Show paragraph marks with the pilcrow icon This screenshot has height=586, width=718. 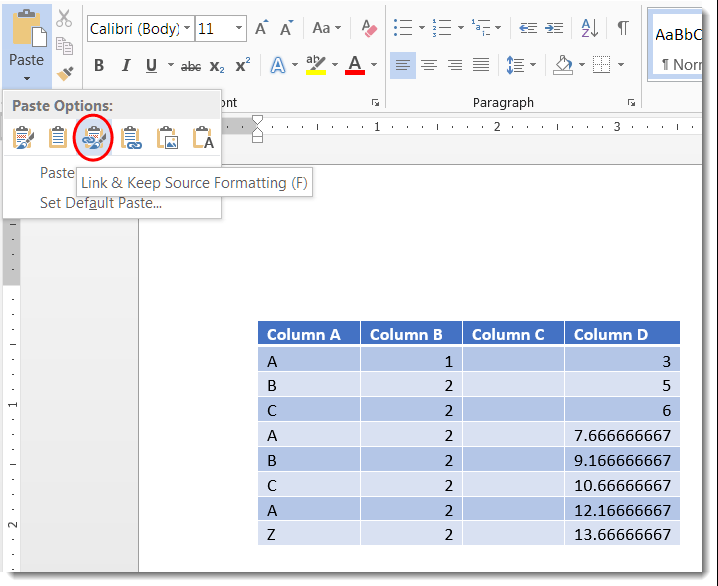point(623,28)
